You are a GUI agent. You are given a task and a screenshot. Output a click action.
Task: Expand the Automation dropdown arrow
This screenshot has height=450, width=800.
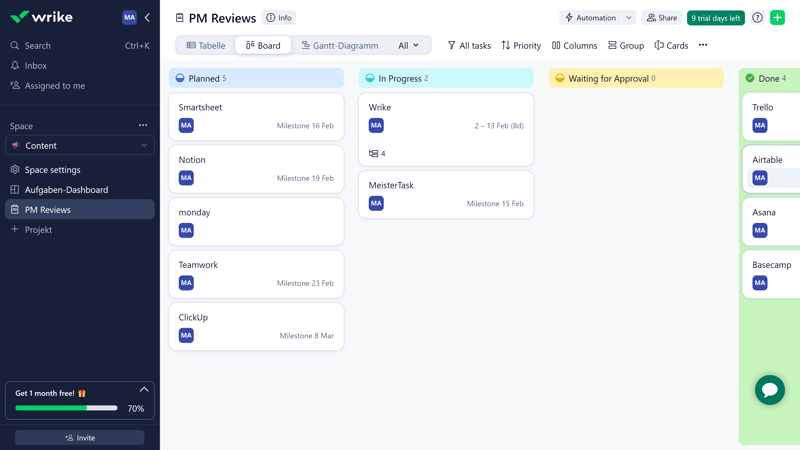[x=629, y=18]
